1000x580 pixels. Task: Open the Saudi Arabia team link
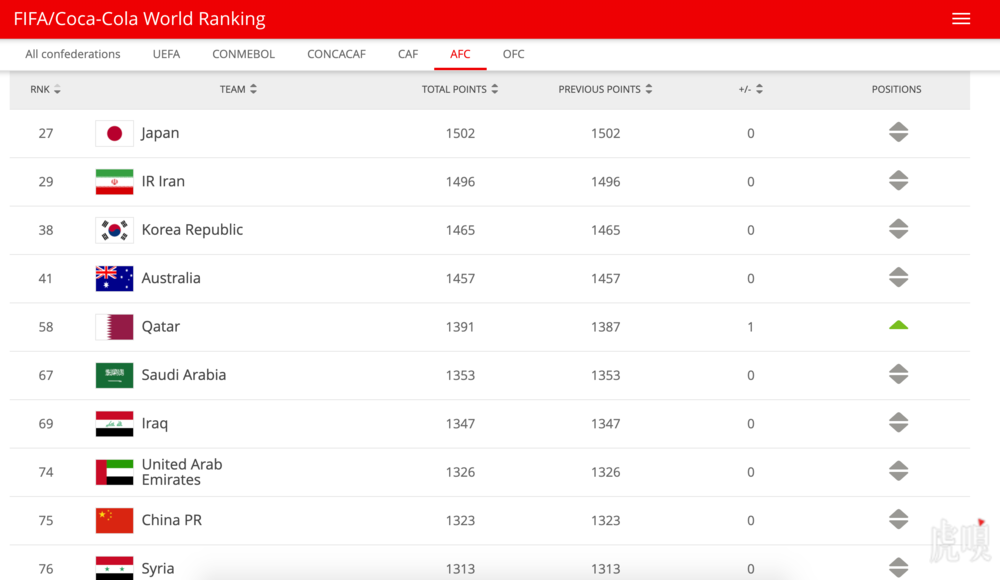(184, 375)
